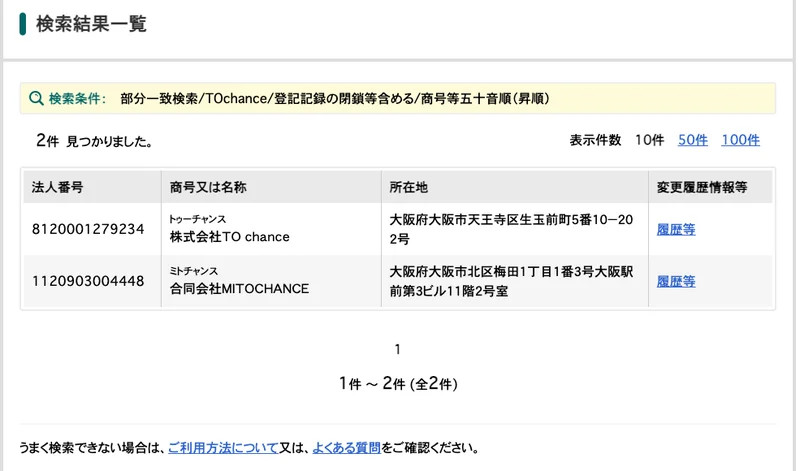Click the 2件 見つかりました result count
Screen dimensions: 800x471
coord(94,140)
